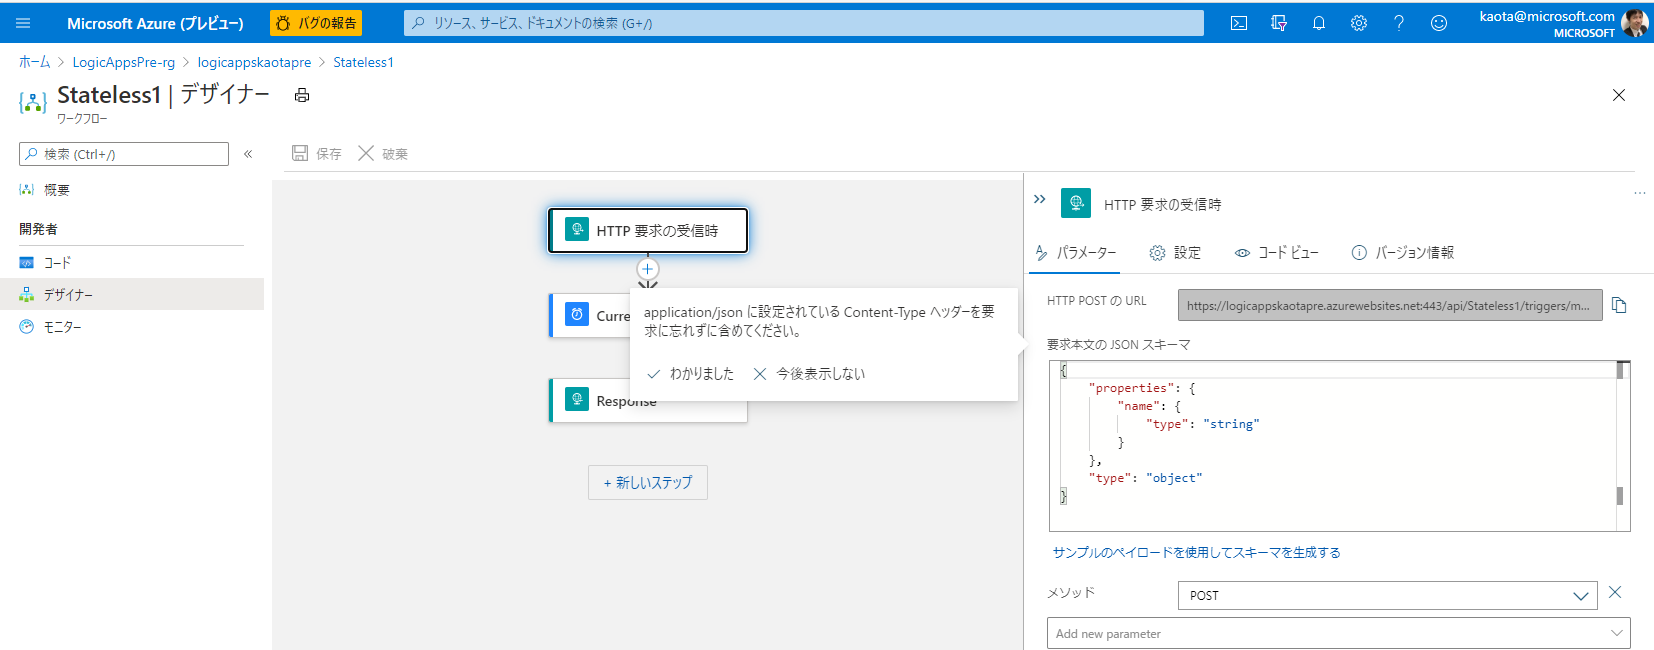
Task: Click the bug report button
Action: [316, 23]
